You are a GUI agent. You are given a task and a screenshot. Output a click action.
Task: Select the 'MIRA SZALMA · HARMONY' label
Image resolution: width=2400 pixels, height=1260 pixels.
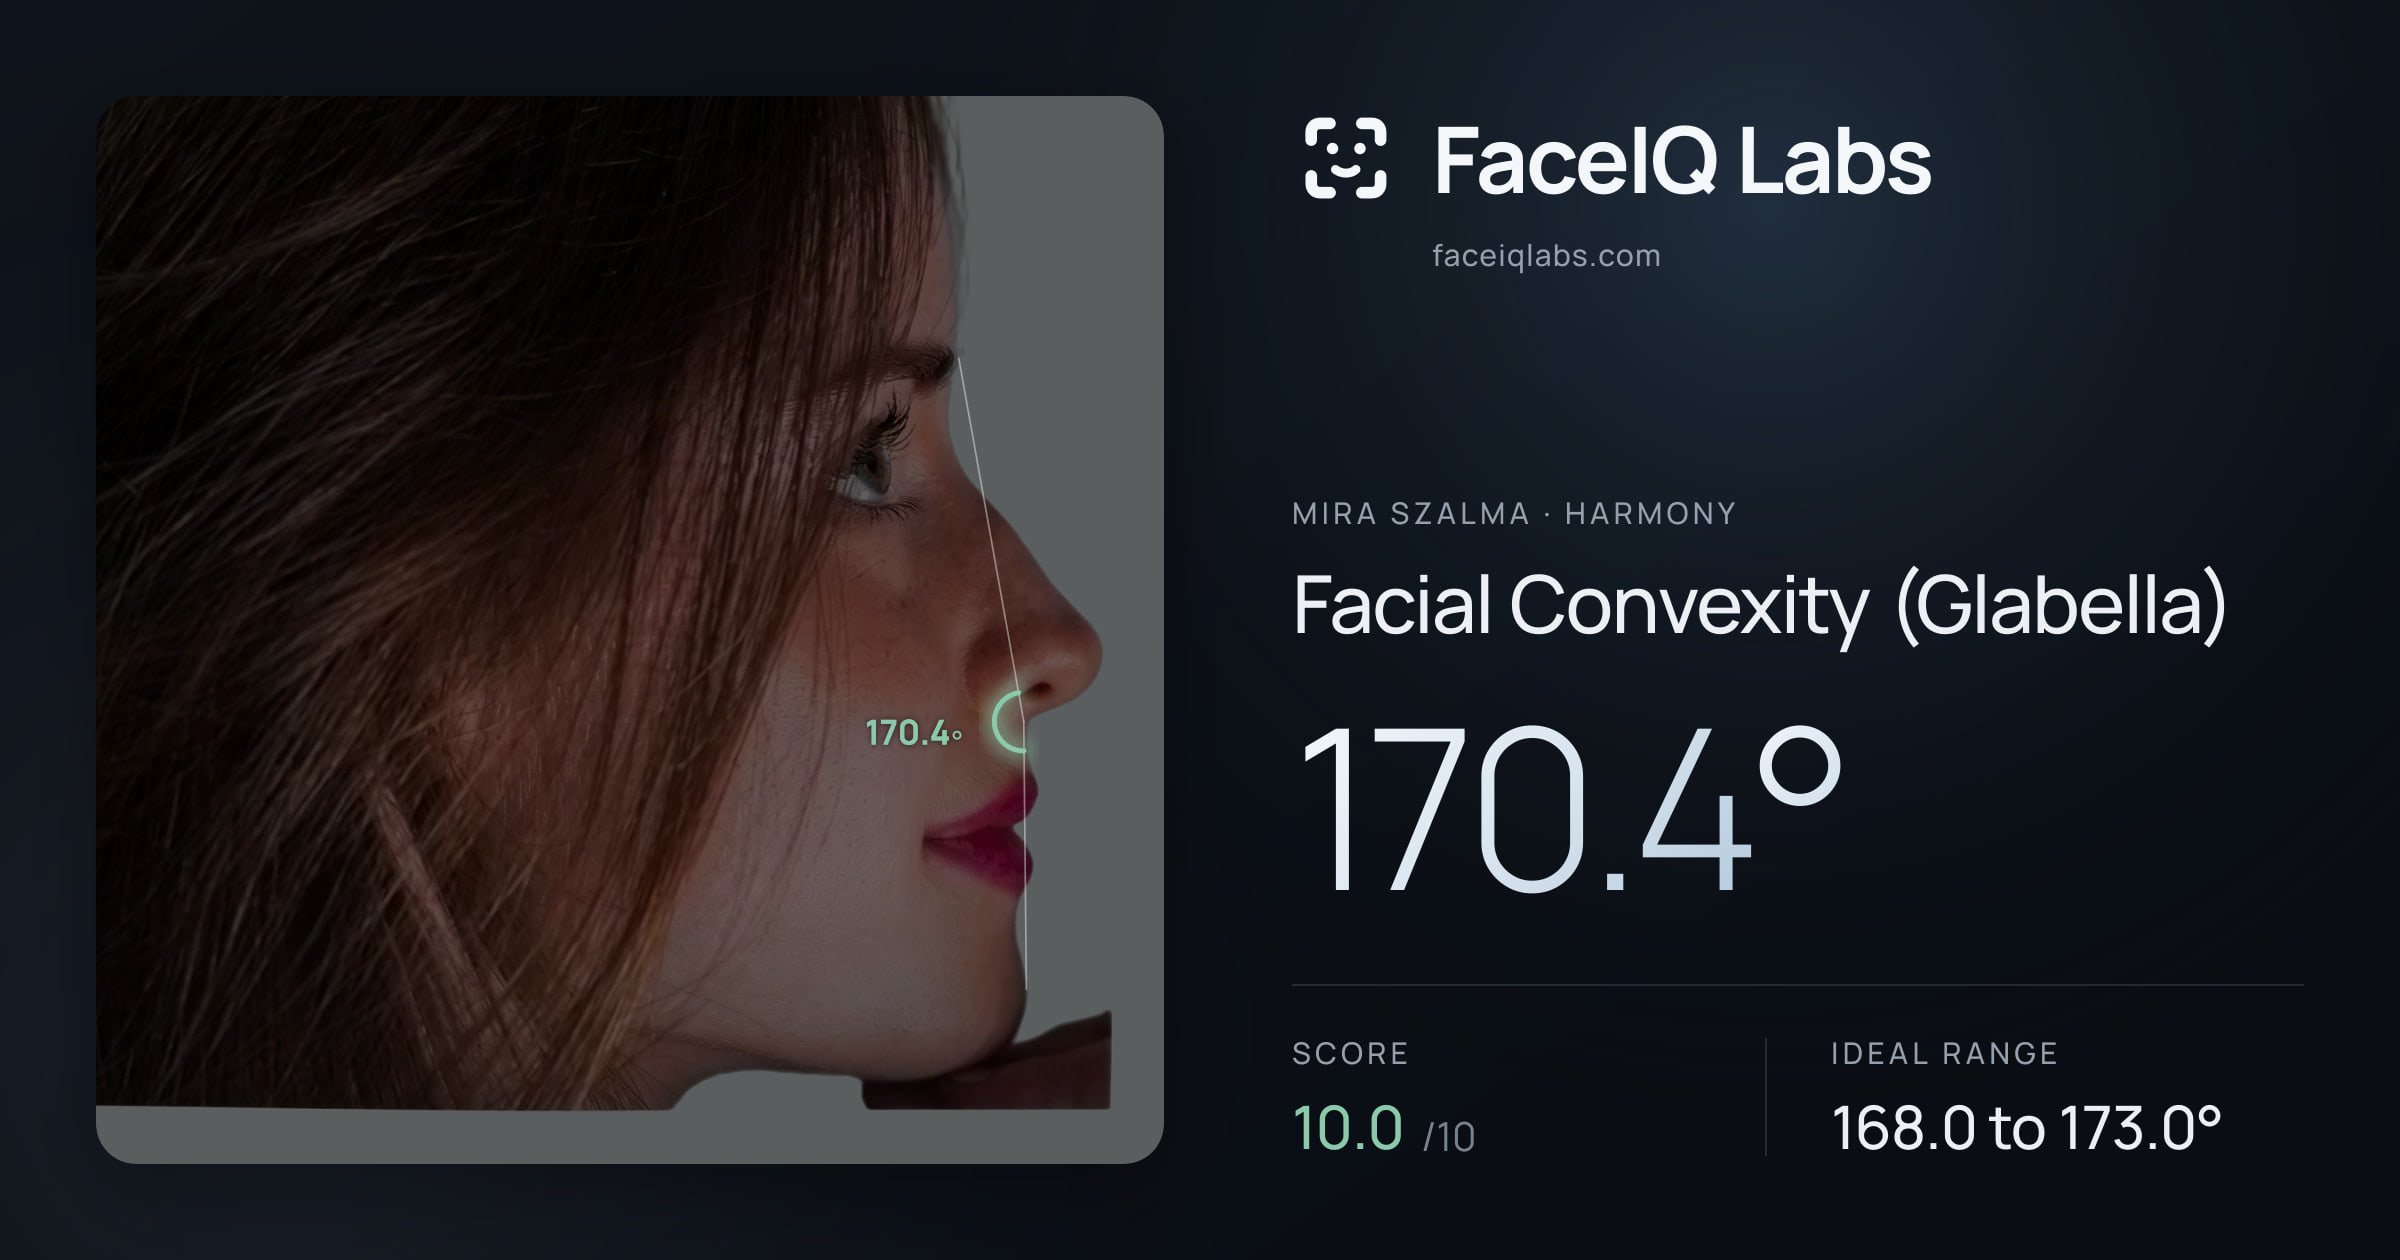click(x=1514, y=513)
